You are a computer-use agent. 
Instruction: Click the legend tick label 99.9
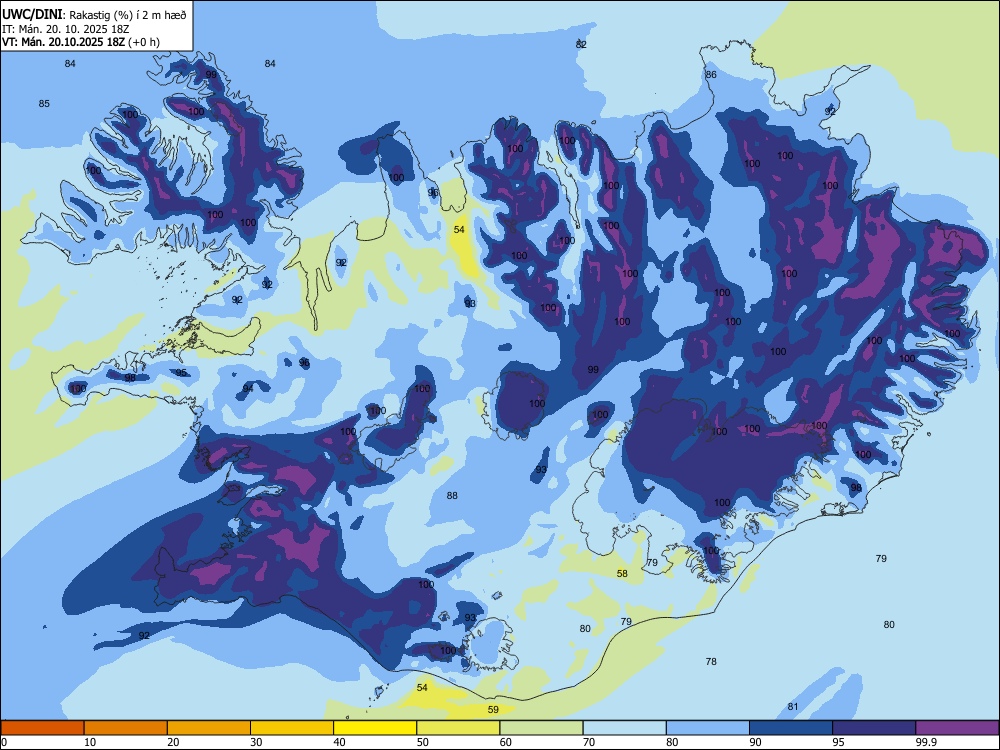(x=926, y=742)
